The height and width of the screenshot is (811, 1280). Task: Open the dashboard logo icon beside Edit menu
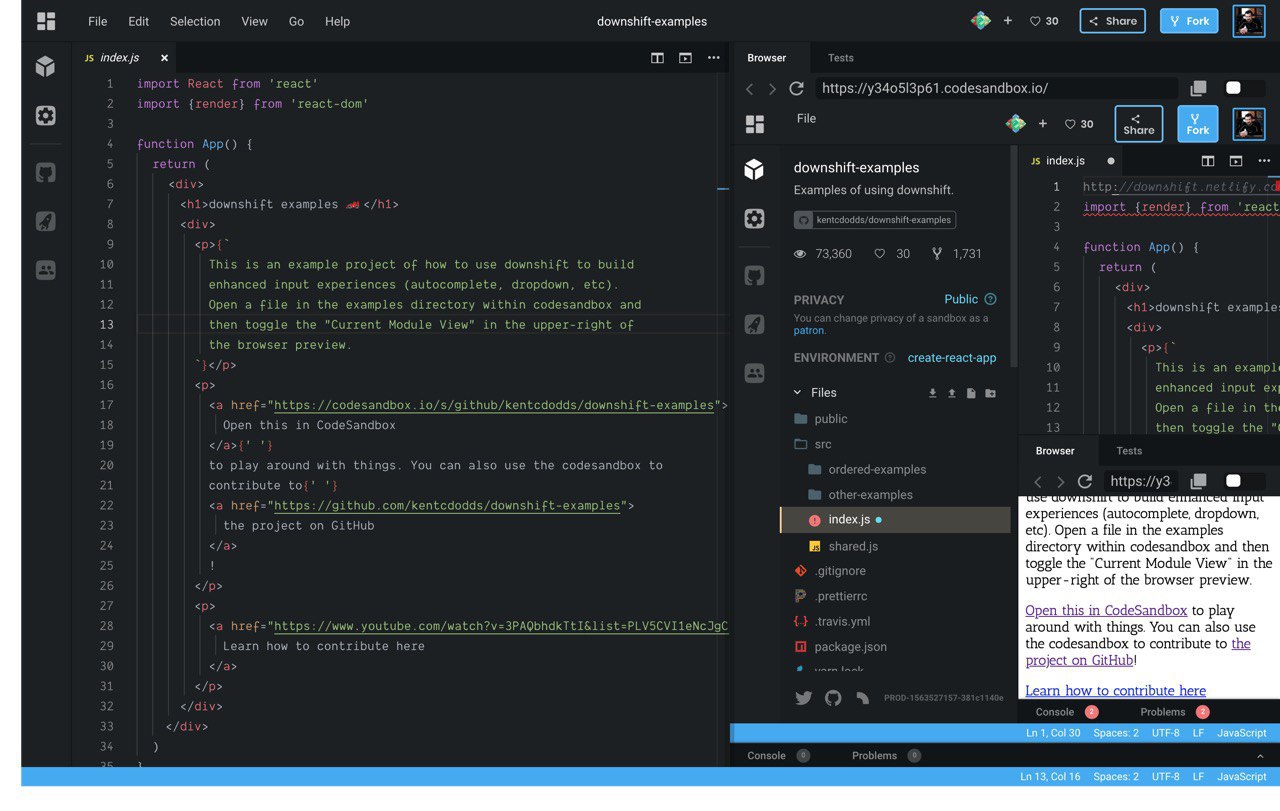click(46, 21)
